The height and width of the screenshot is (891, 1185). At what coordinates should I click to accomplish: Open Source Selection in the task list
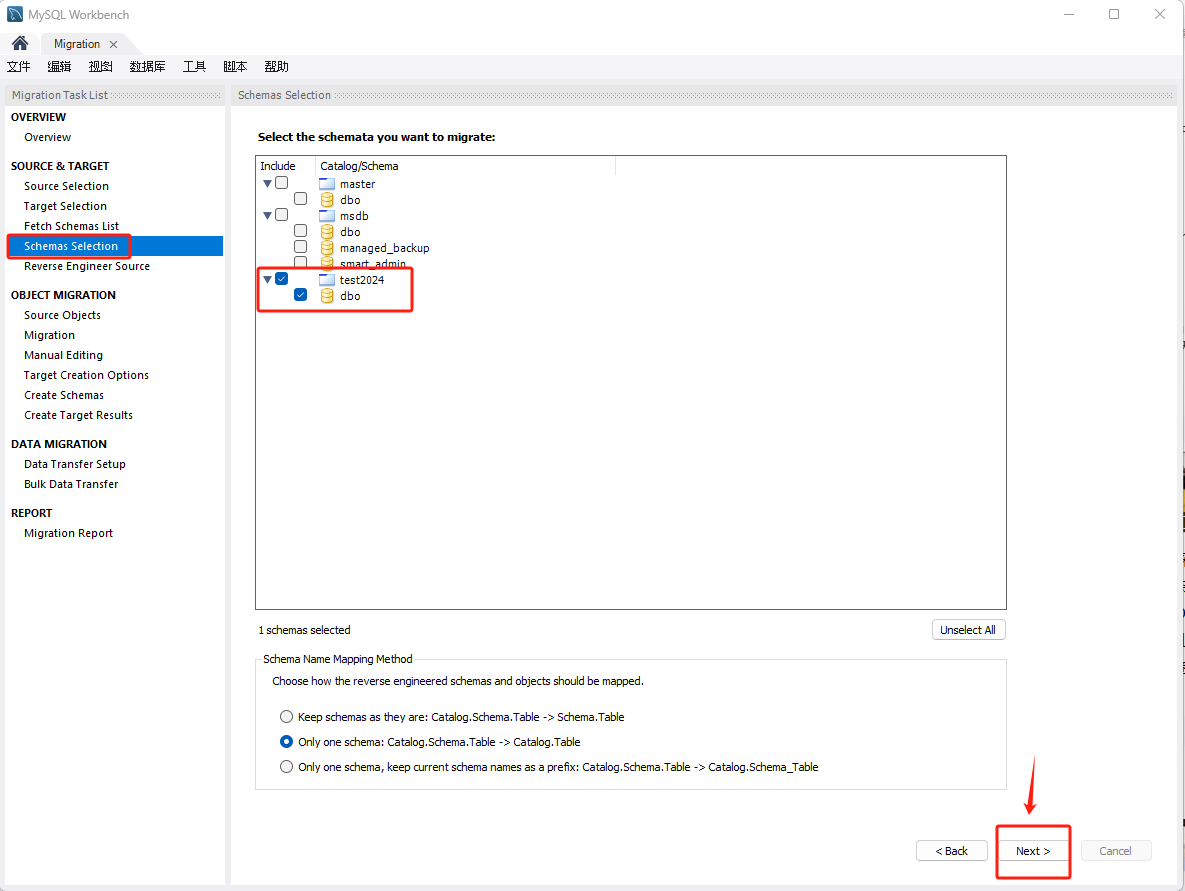[x=66, y=186]
